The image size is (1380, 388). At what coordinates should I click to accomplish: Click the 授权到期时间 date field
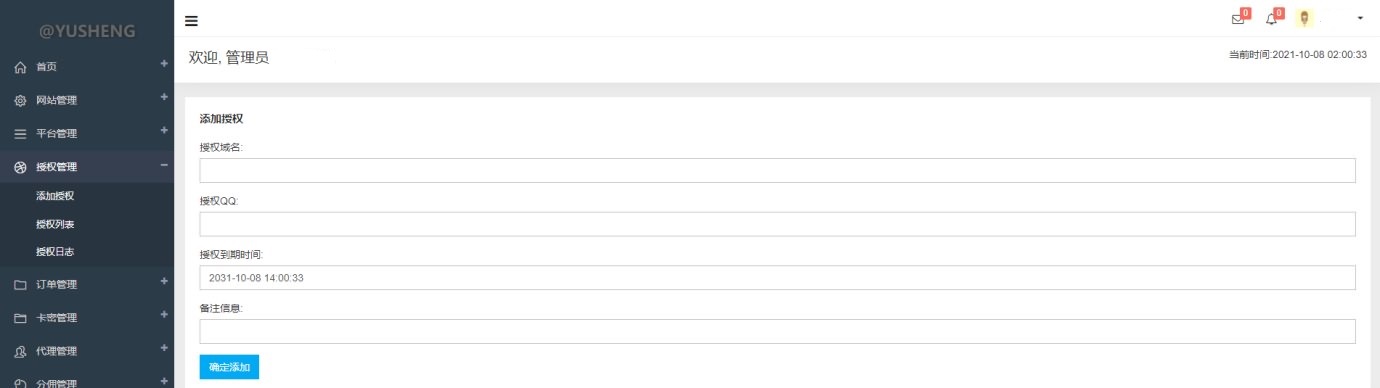click(778, 278)
